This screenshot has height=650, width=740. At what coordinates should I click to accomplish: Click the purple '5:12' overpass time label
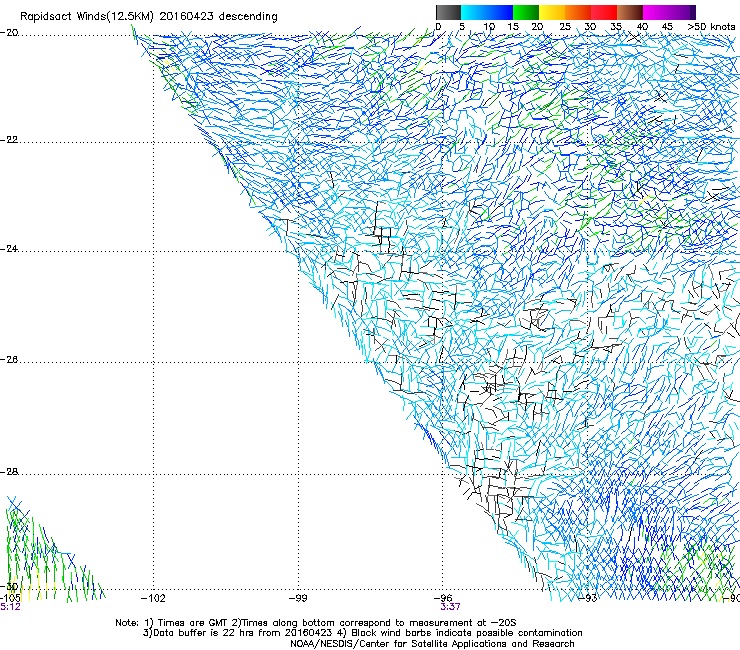click(10, 607)
